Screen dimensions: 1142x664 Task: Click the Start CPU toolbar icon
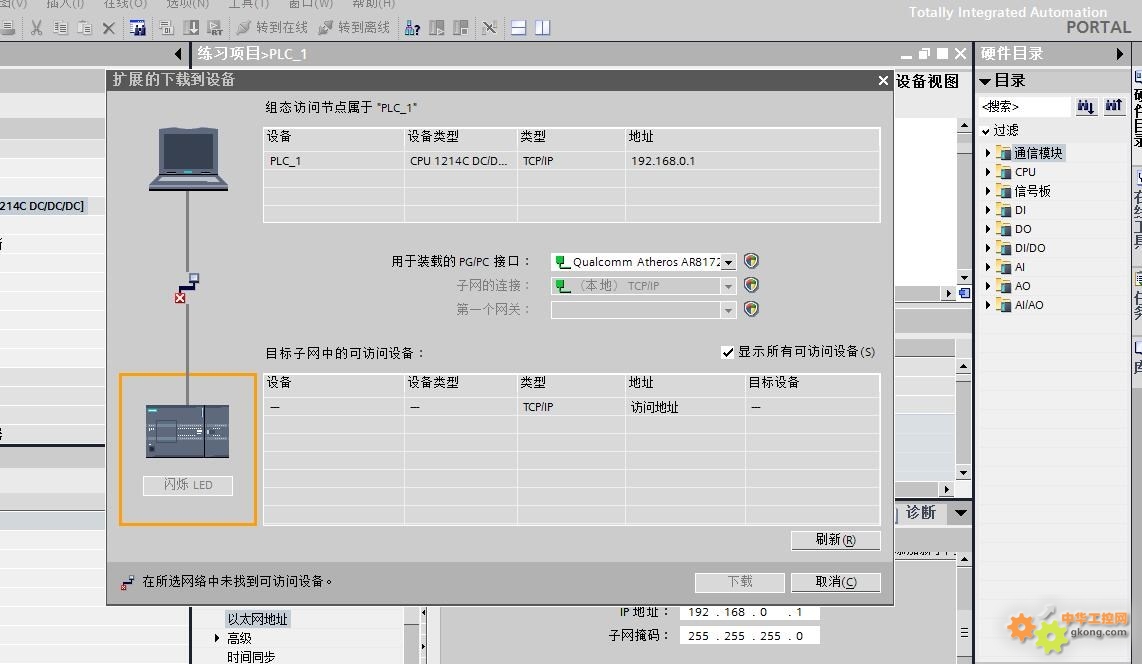pos(437,28)
